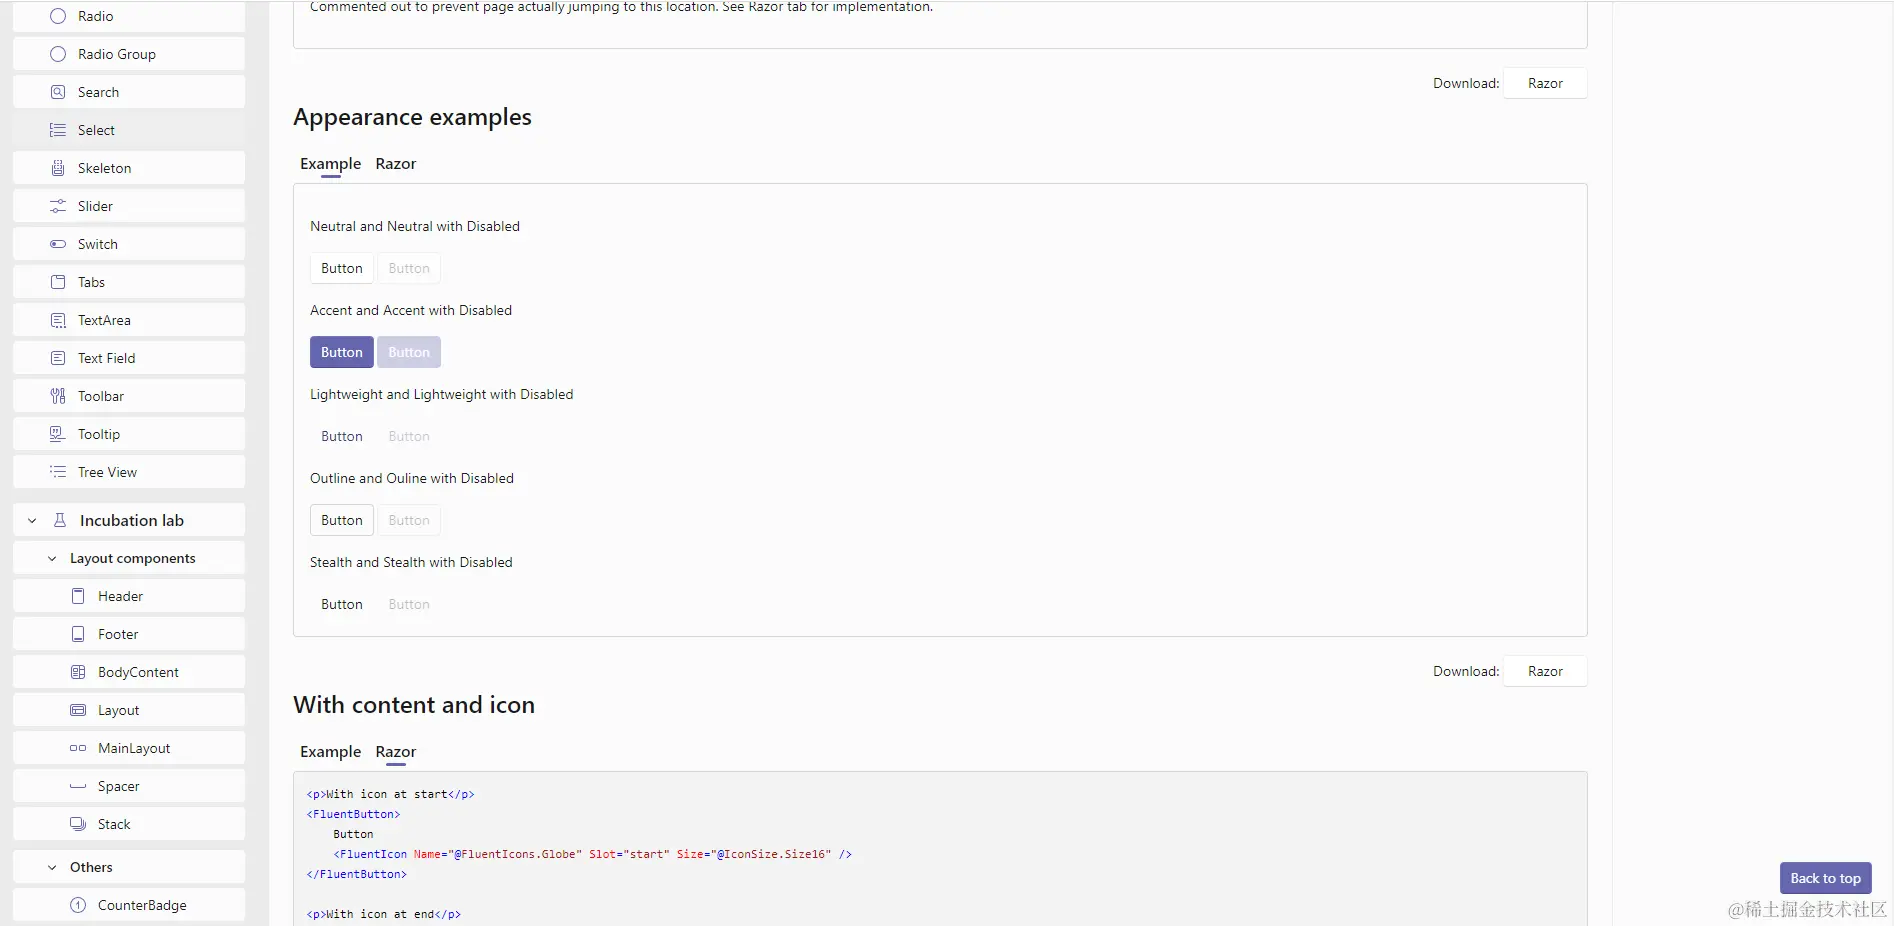This screenshot has height=926, width=1894.
Task: Click the Tooltip icon in the sidebar
Action: [x=58, y=434]
